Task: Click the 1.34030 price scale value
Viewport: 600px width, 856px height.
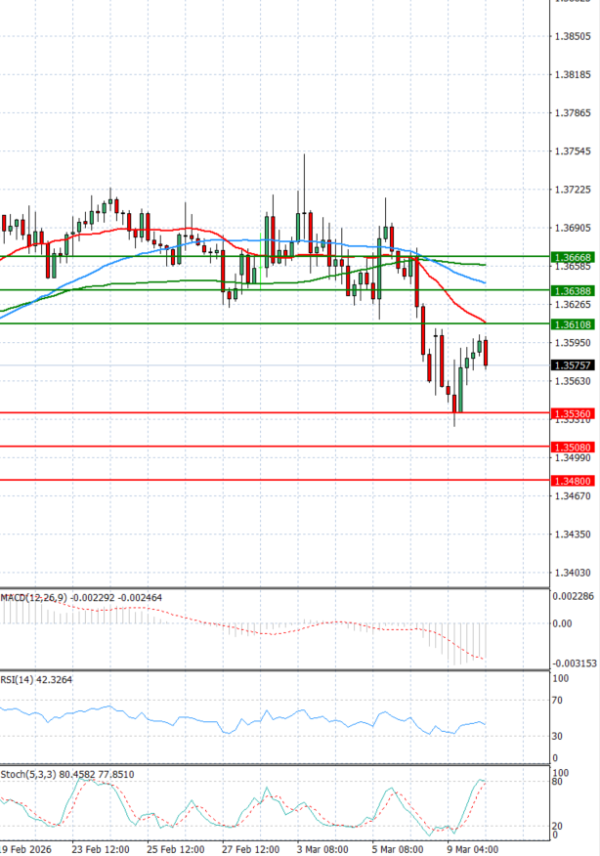Action: tap(571, 573)
